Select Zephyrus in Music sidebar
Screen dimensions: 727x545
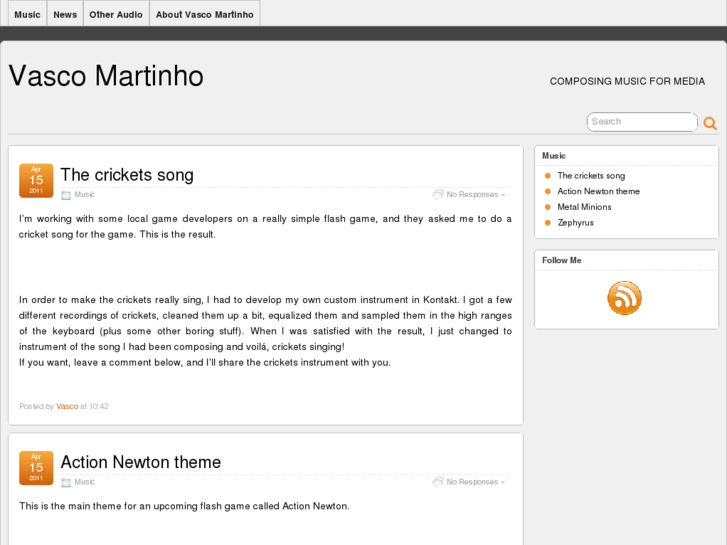[575, 223]
